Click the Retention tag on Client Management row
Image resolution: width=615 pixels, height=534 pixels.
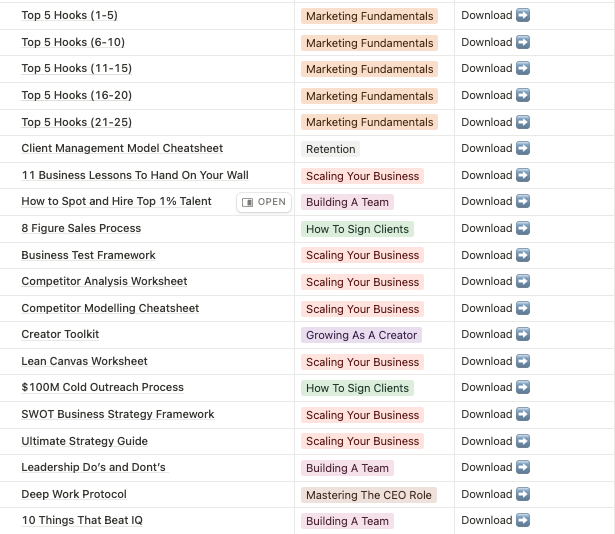pos(330,149)
